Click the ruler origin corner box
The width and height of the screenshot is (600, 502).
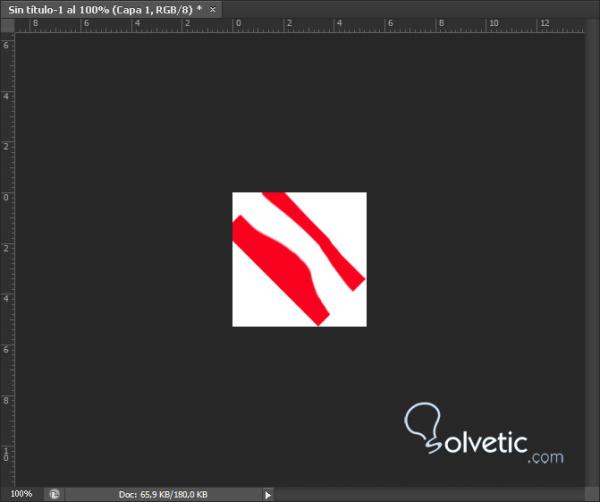7,25
